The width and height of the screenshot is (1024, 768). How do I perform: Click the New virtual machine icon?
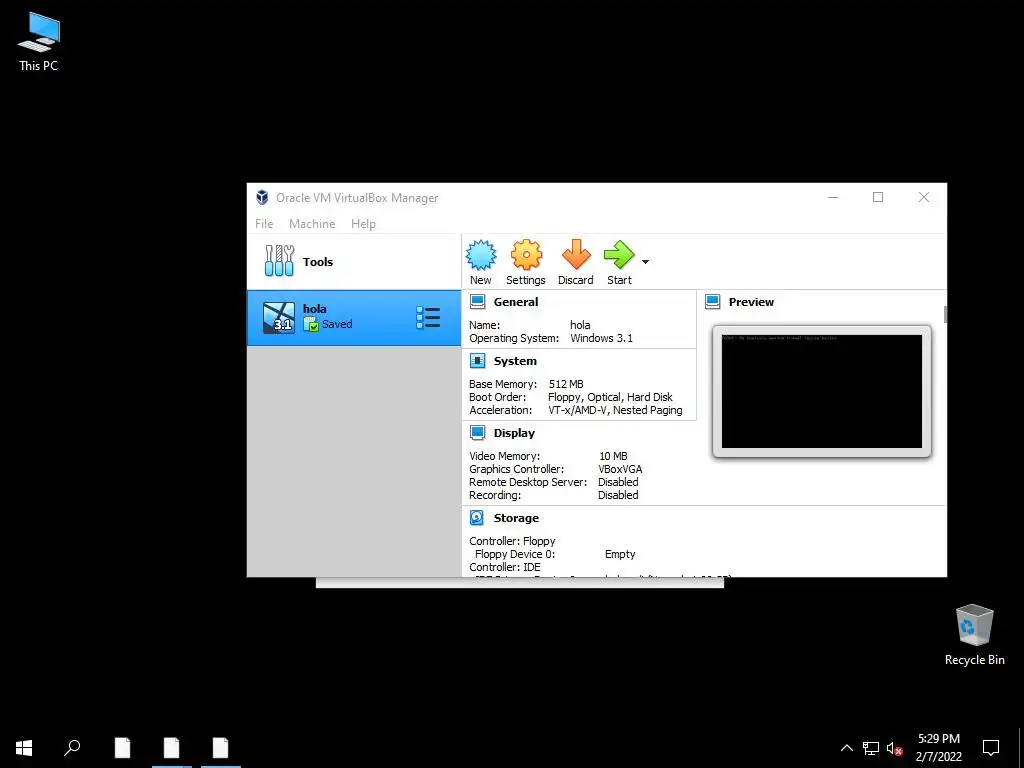click(x=481, y=255)
